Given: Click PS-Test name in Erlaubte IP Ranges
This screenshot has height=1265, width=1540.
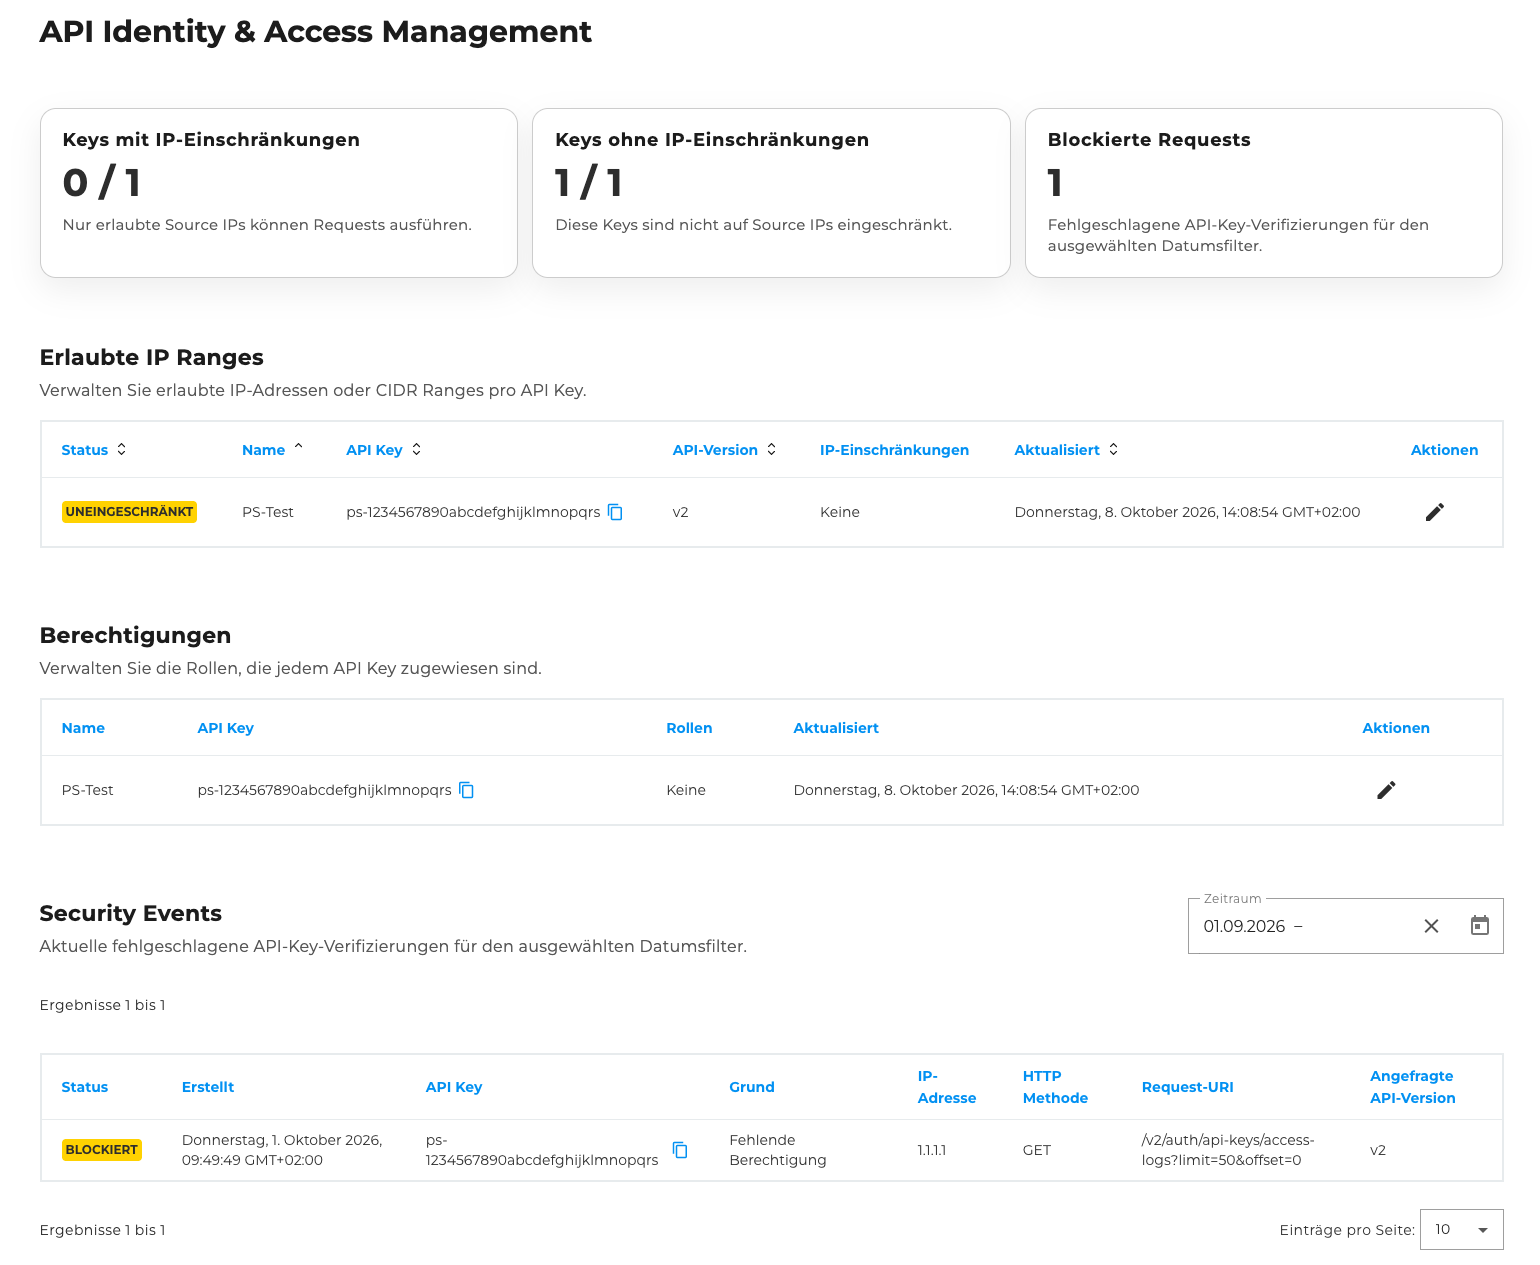Looking at the screenshot, I should click(268, 512).
